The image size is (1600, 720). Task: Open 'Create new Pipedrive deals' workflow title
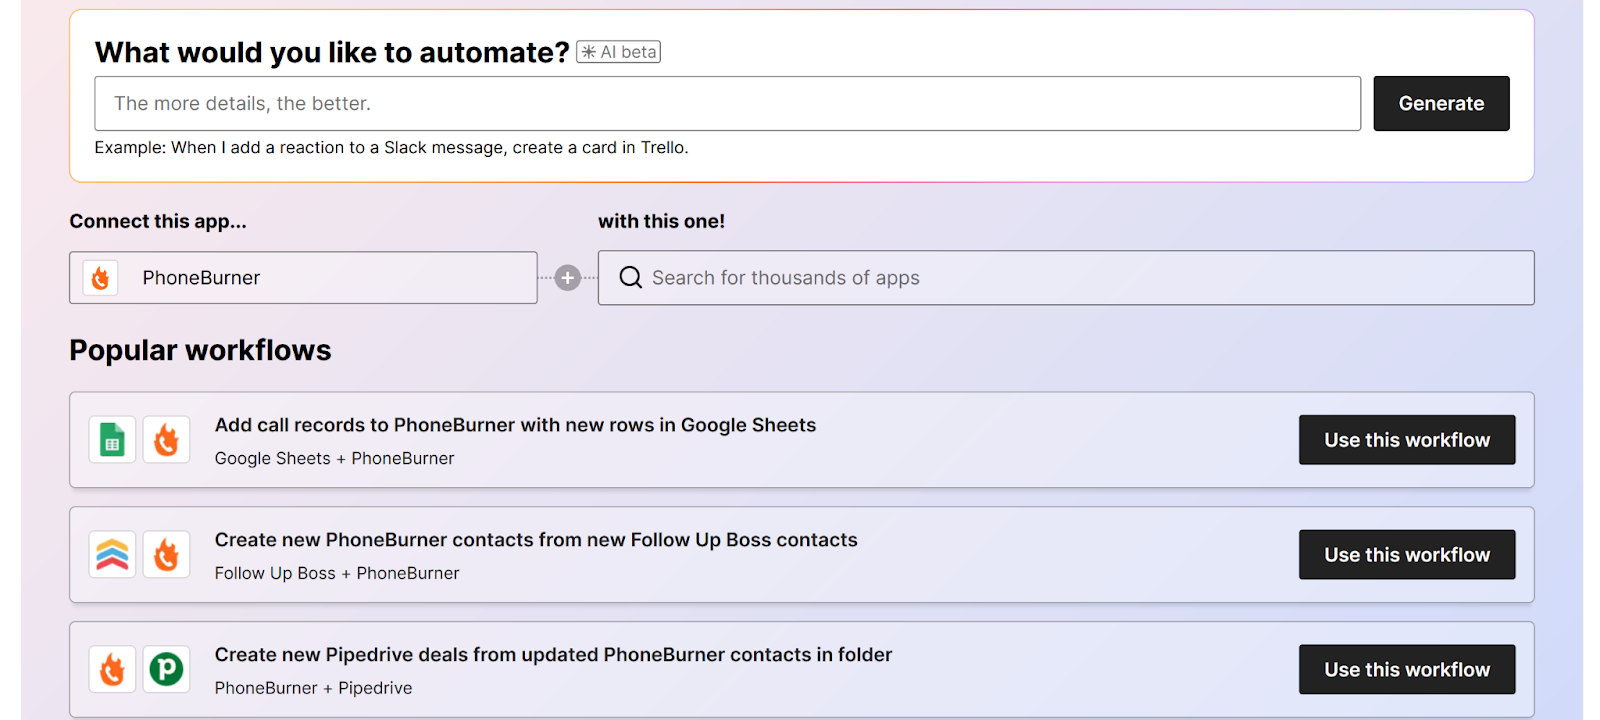tap(553, 655)
